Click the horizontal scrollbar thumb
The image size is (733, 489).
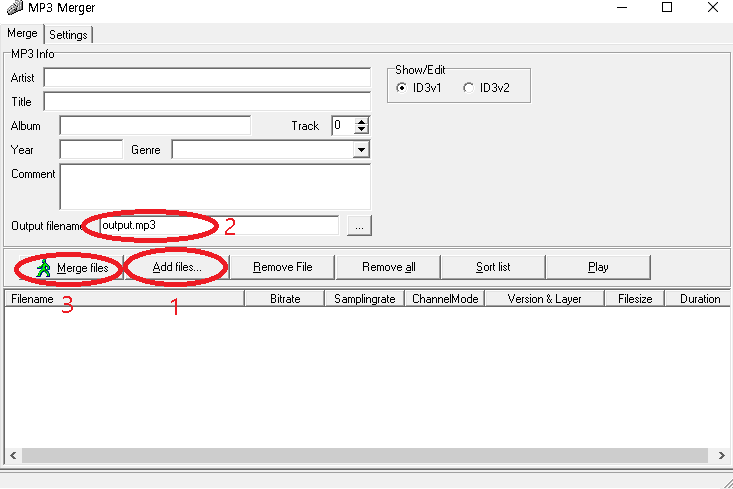(365, 455)
